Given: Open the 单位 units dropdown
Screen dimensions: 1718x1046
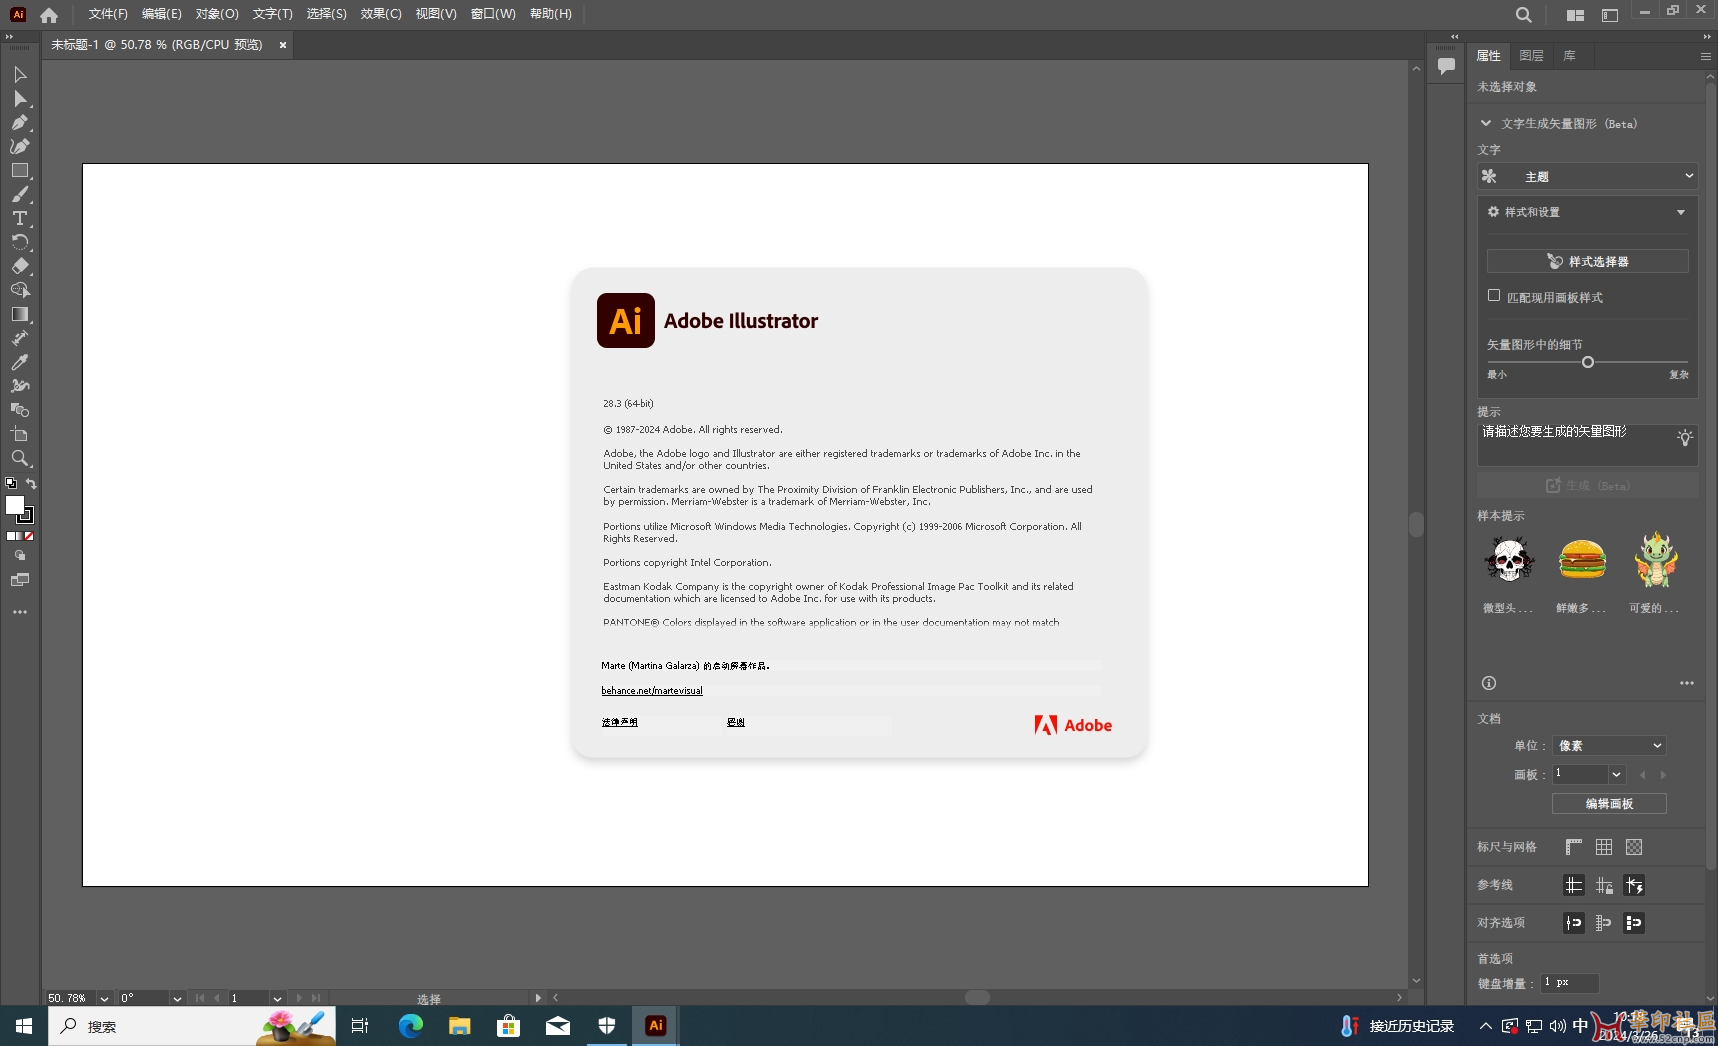Looking at the screenshot, I should (x=1609, y=746).
